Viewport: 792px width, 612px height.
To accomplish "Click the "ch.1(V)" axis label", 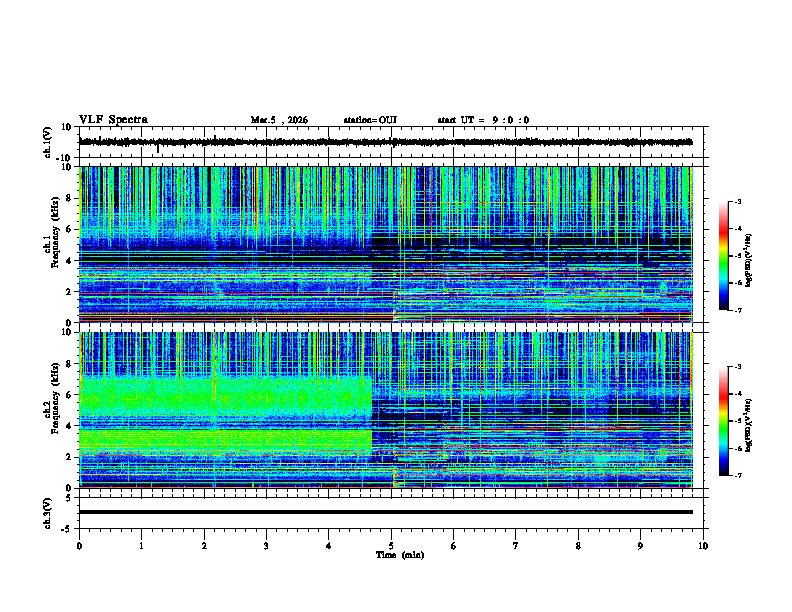I will pyautogui.click(x=48, y=142).
